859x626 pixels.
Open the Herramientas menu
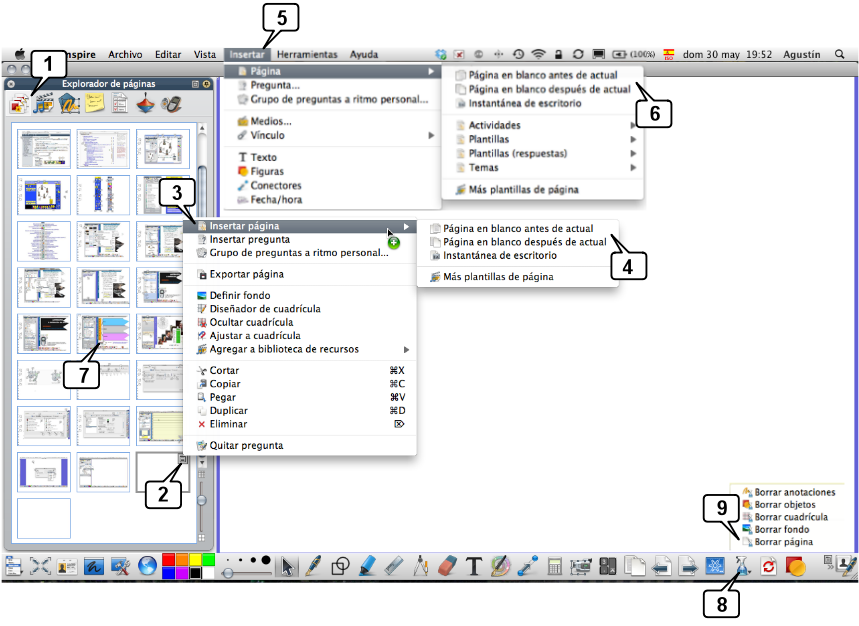tap(307, 54)
